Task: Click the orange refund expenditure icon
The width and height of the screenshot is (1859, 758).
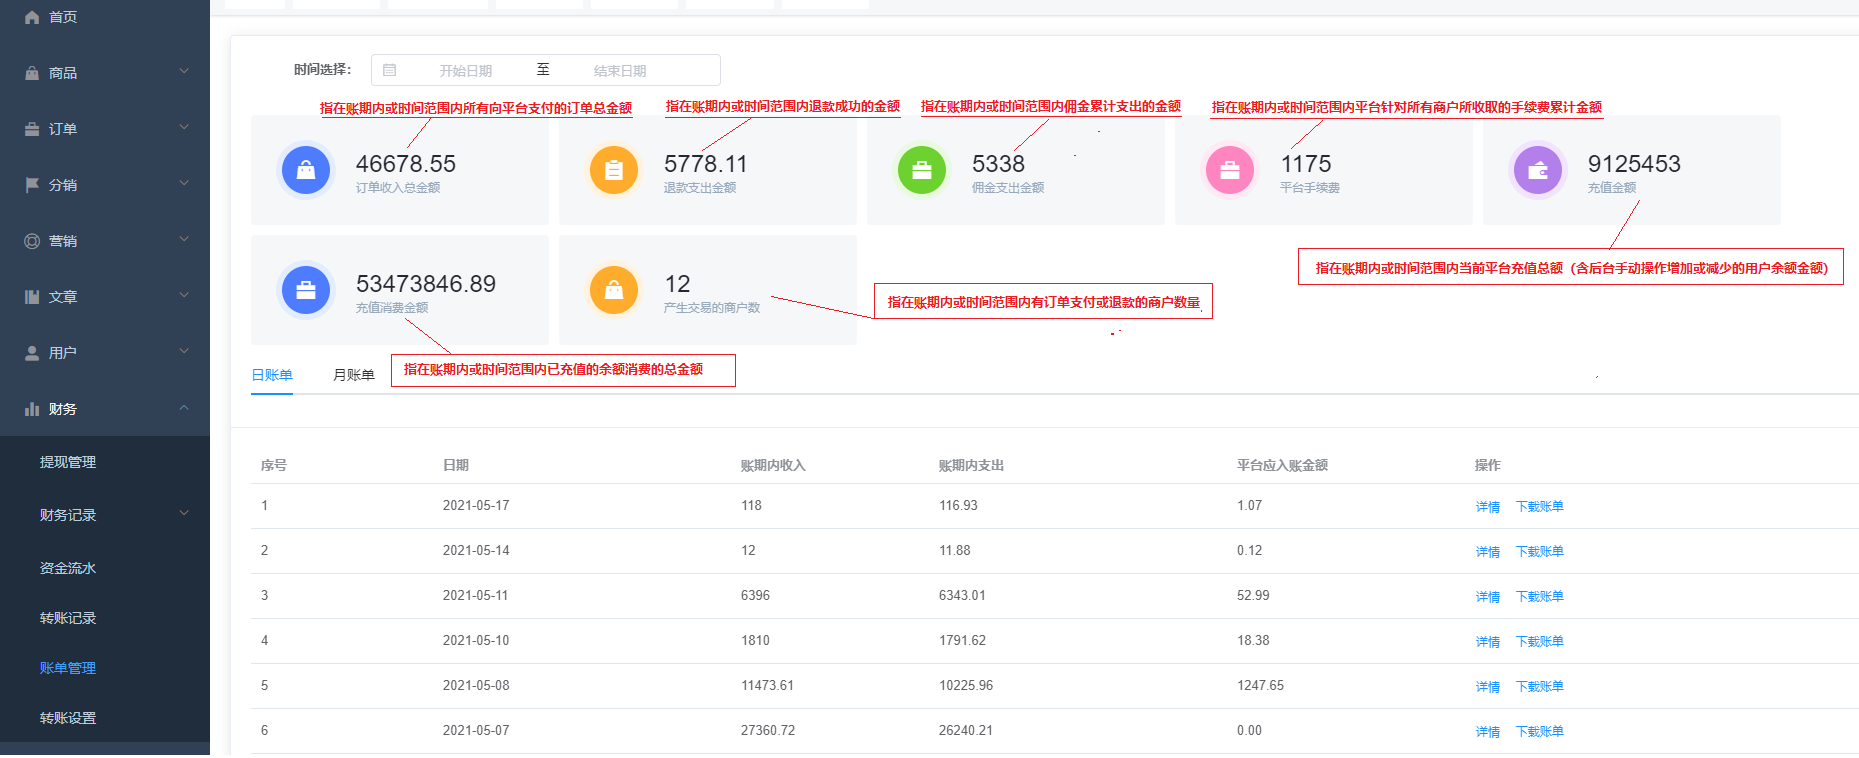Action: point(614,171)
